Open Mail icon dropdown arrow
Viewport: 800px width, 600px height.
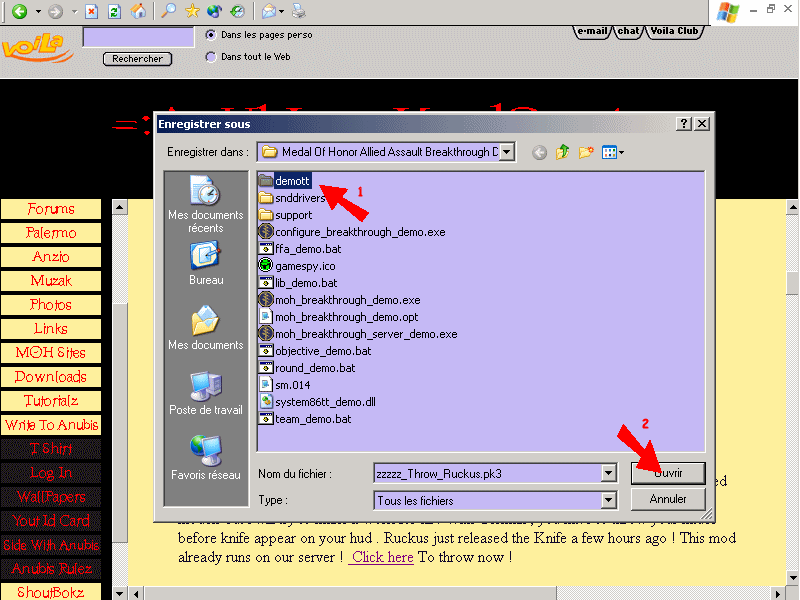[x=282, y=11]
